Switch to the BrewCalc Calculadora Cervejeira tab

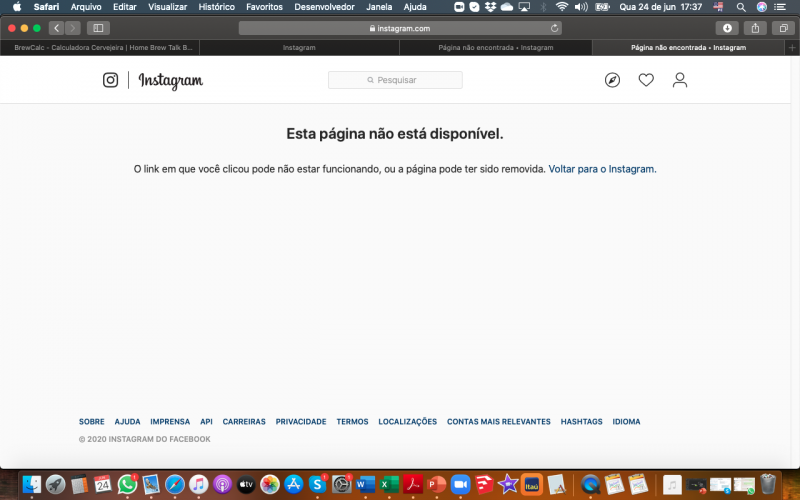click(100, 47)
